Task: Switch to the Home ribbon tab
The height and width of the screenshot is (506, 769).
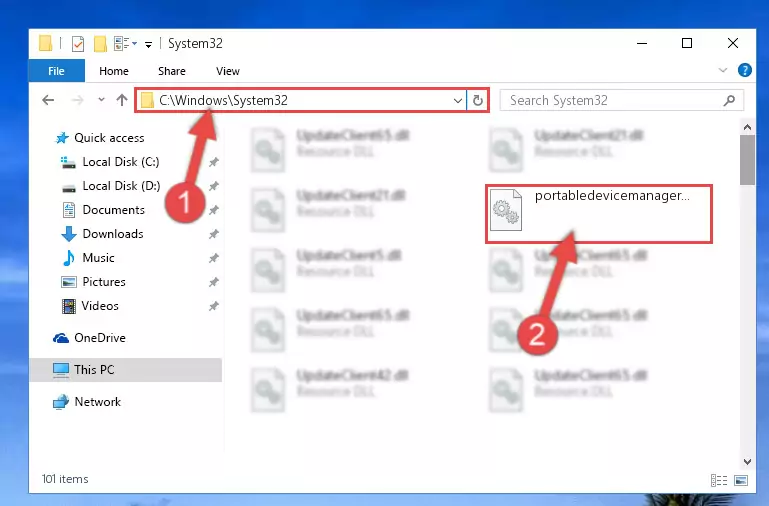Action: pyautogui.click(x=114, y=71)
